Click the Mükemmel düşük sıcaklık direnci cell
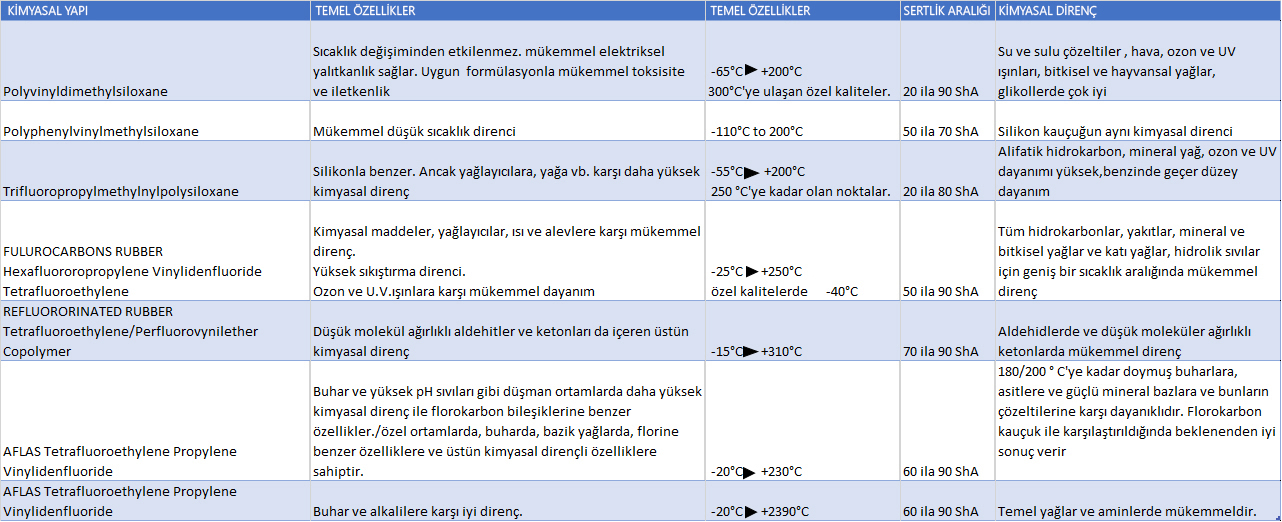 [508, 121]
